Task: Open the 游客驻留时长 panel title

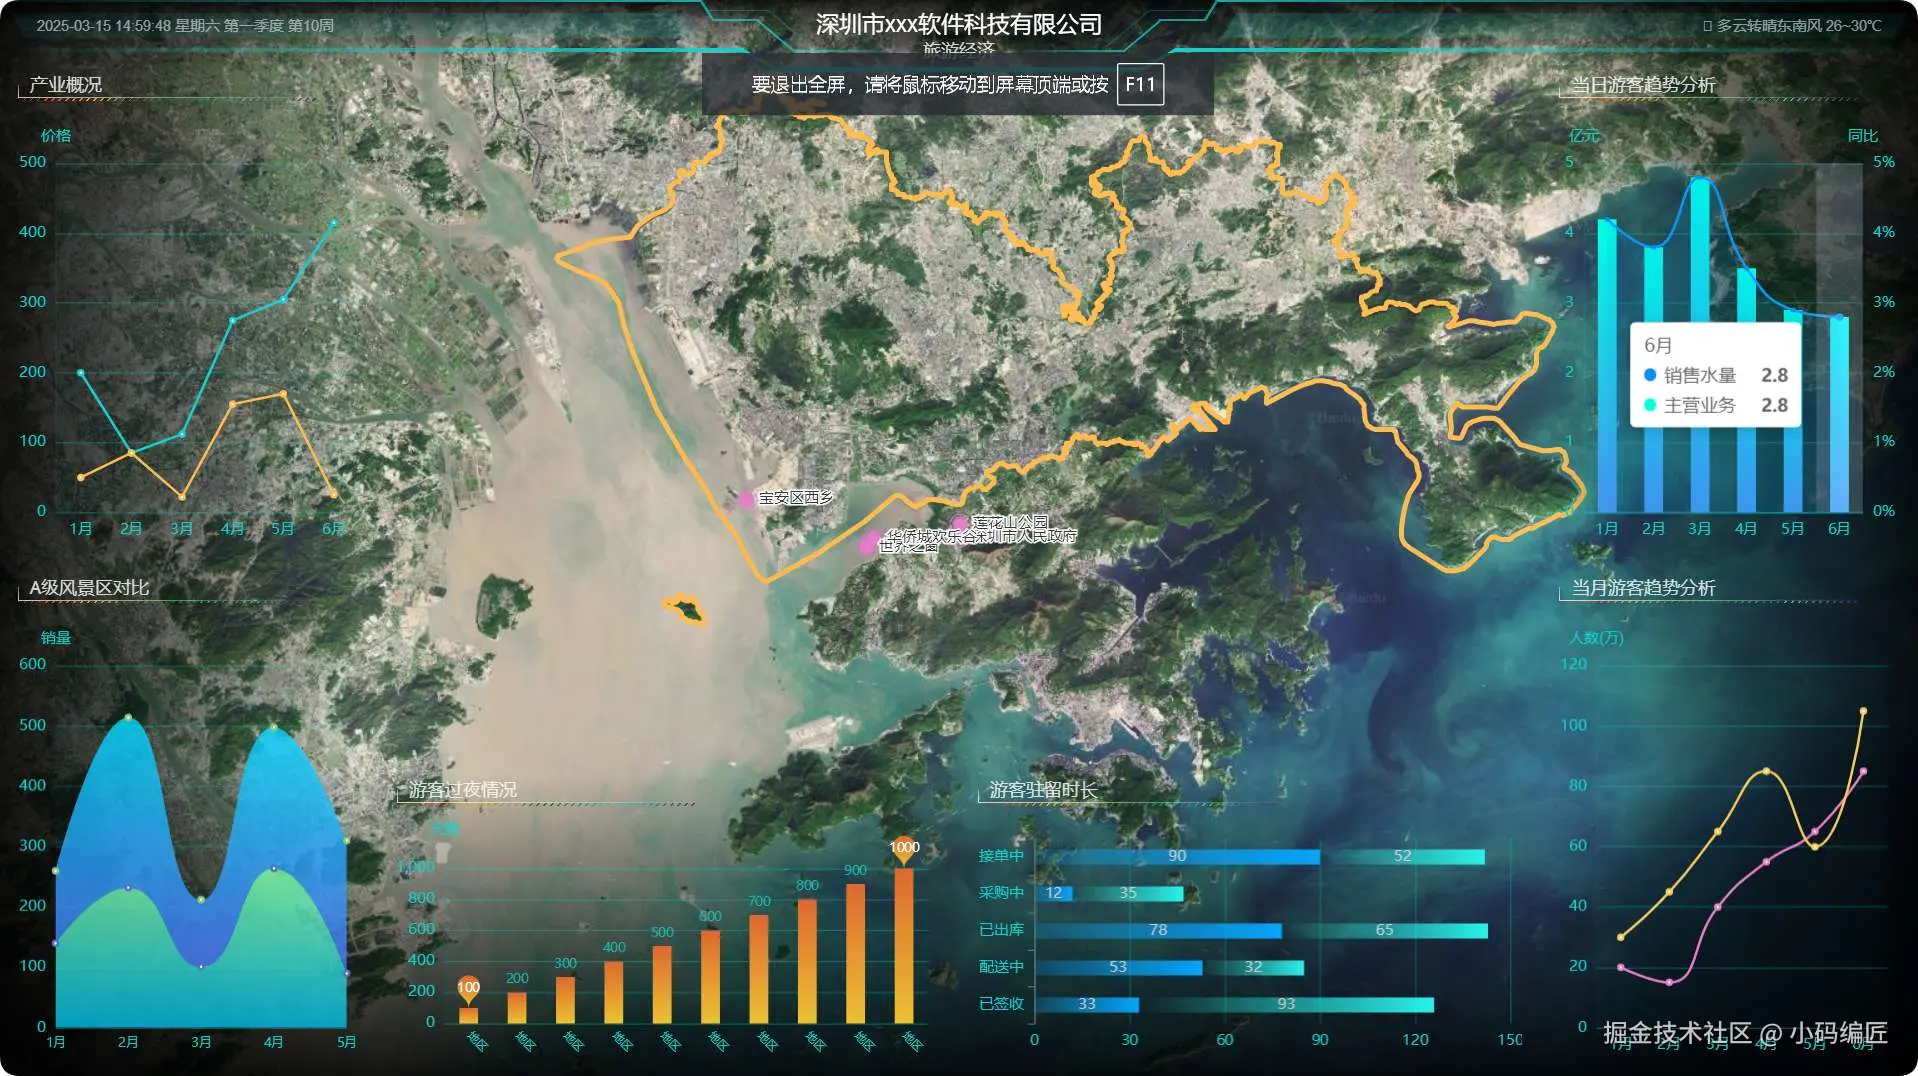Action: coord(1042,790)
